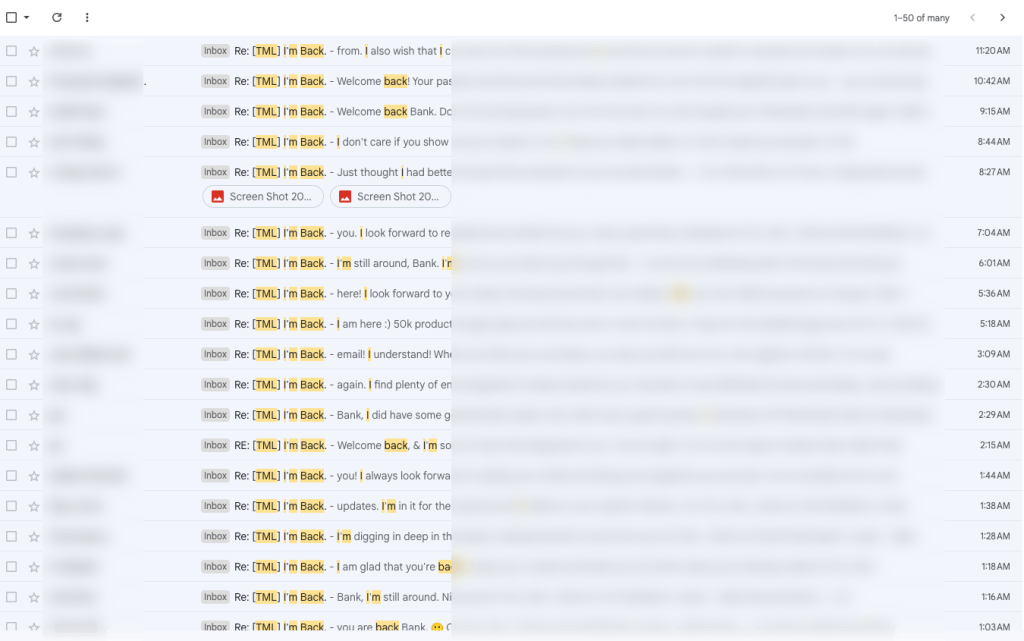Star the email received at 5:18 AM
Screen dimensions: 1024x641
[x=34, y=324]
